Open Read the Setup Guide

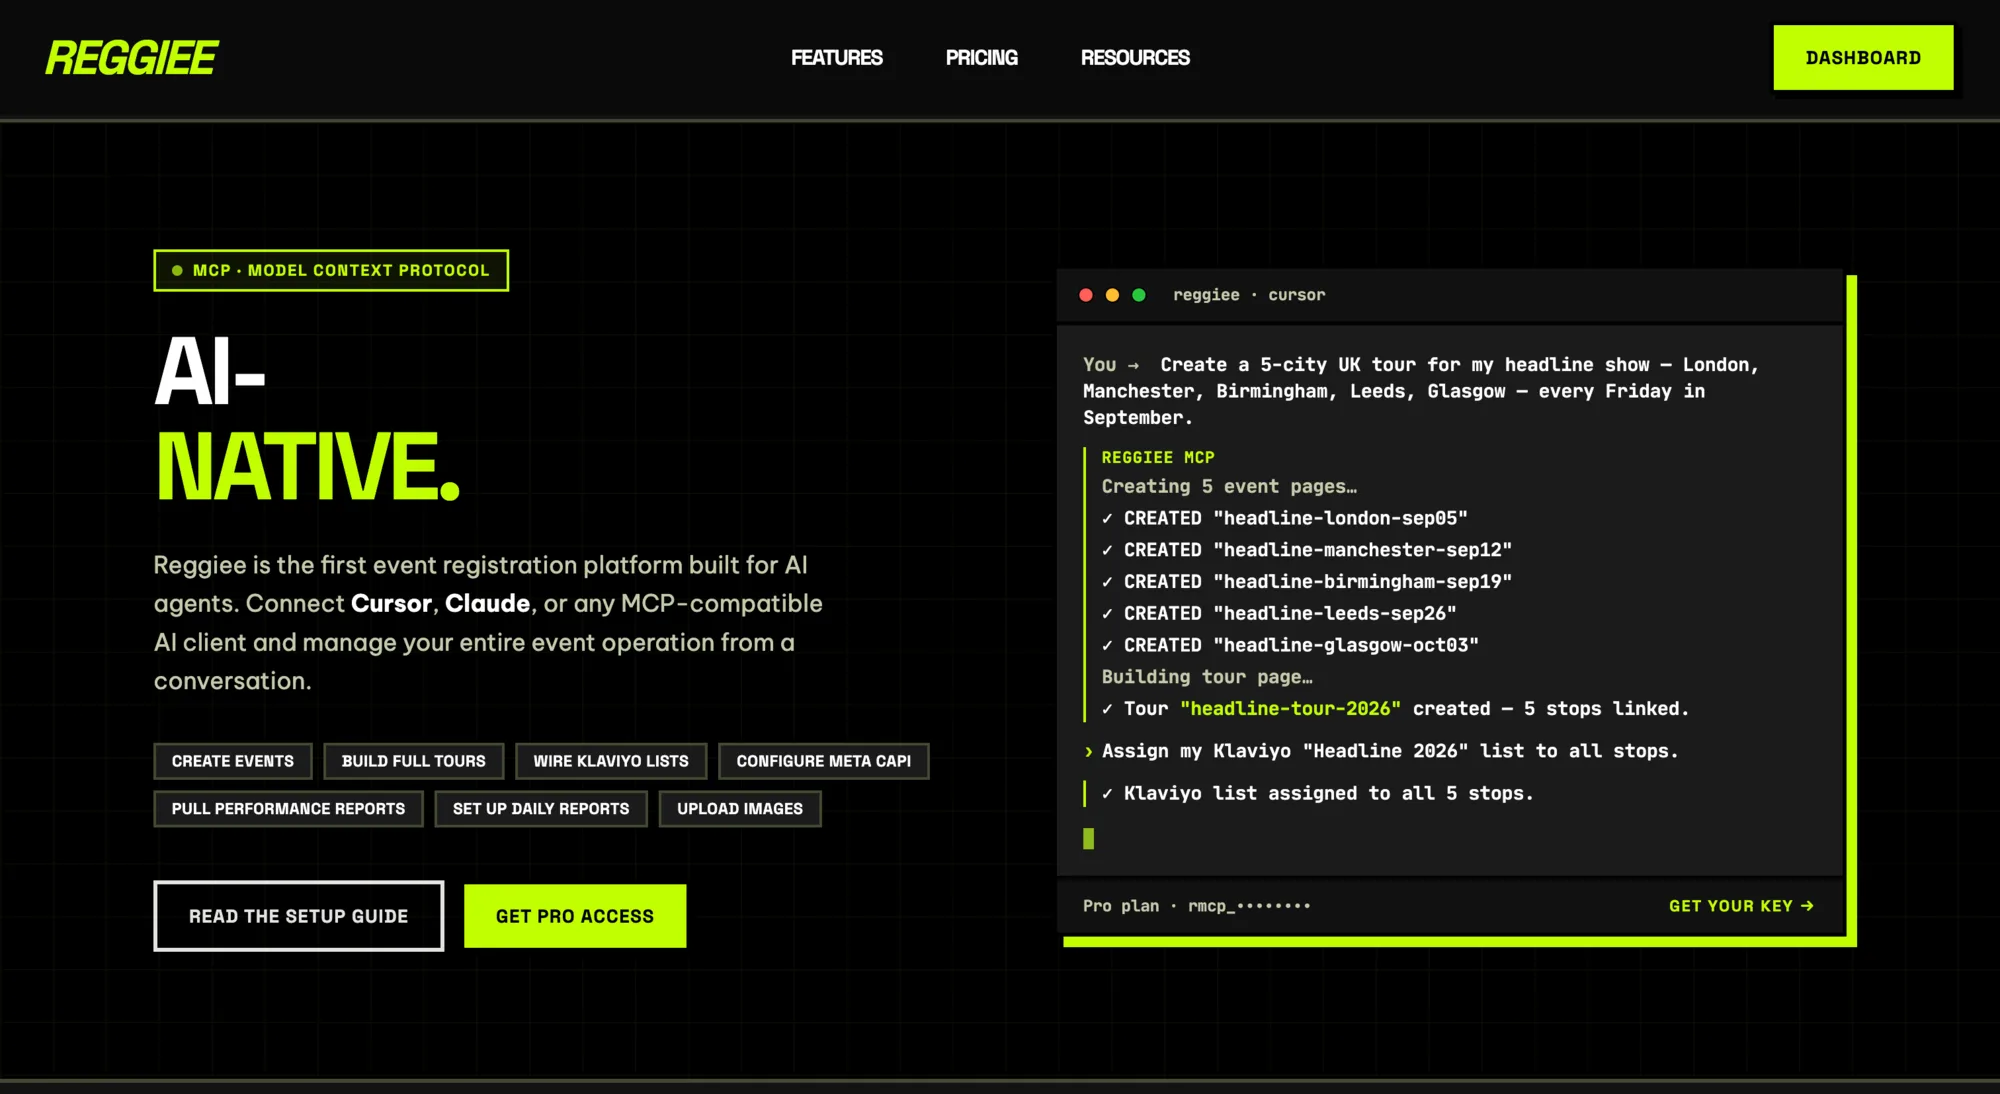click(x=298, y=916)
